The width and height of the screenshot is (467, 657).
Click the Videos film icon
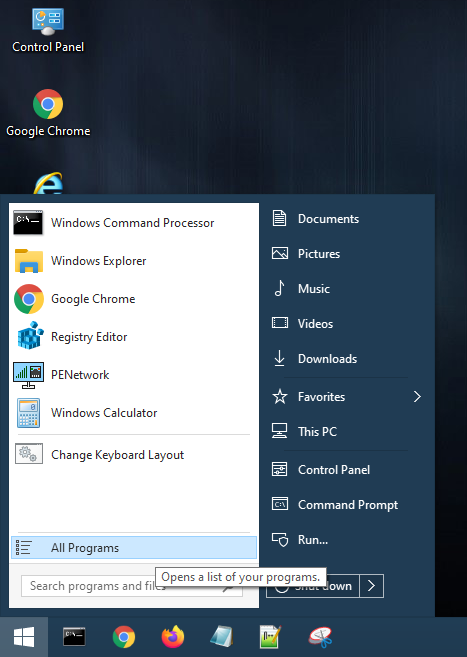(x=280, y=323)
